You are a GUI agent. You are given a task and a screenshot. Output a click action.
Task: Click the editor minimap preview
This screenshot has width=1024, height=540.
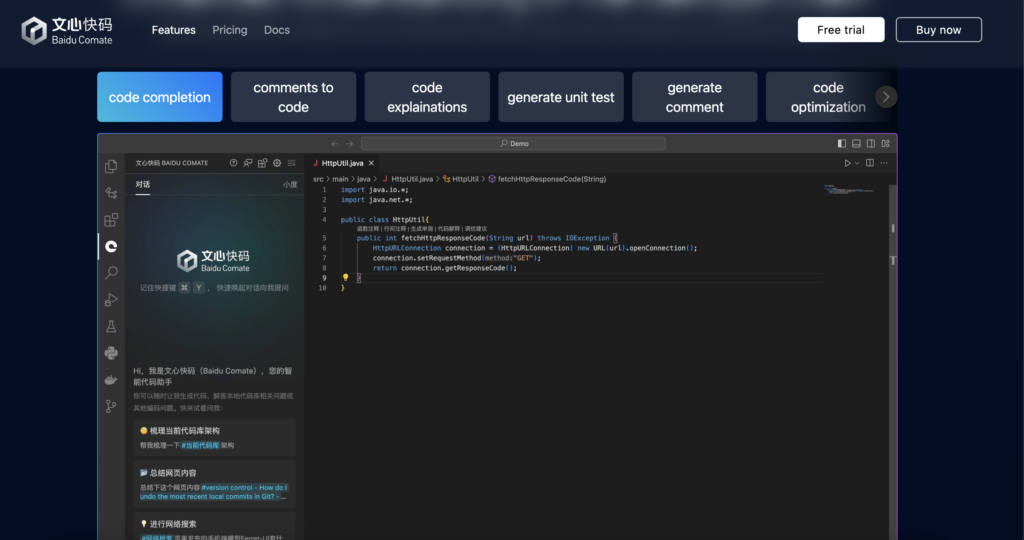click(x=849, y=190)
